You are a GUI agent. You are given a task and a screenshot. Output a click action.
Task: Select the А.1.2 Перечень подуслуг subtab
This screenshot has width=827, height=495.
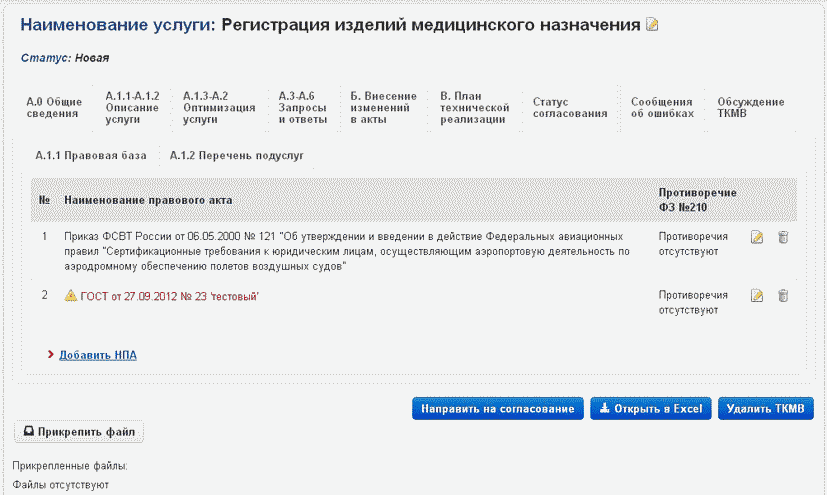(237, 156)
